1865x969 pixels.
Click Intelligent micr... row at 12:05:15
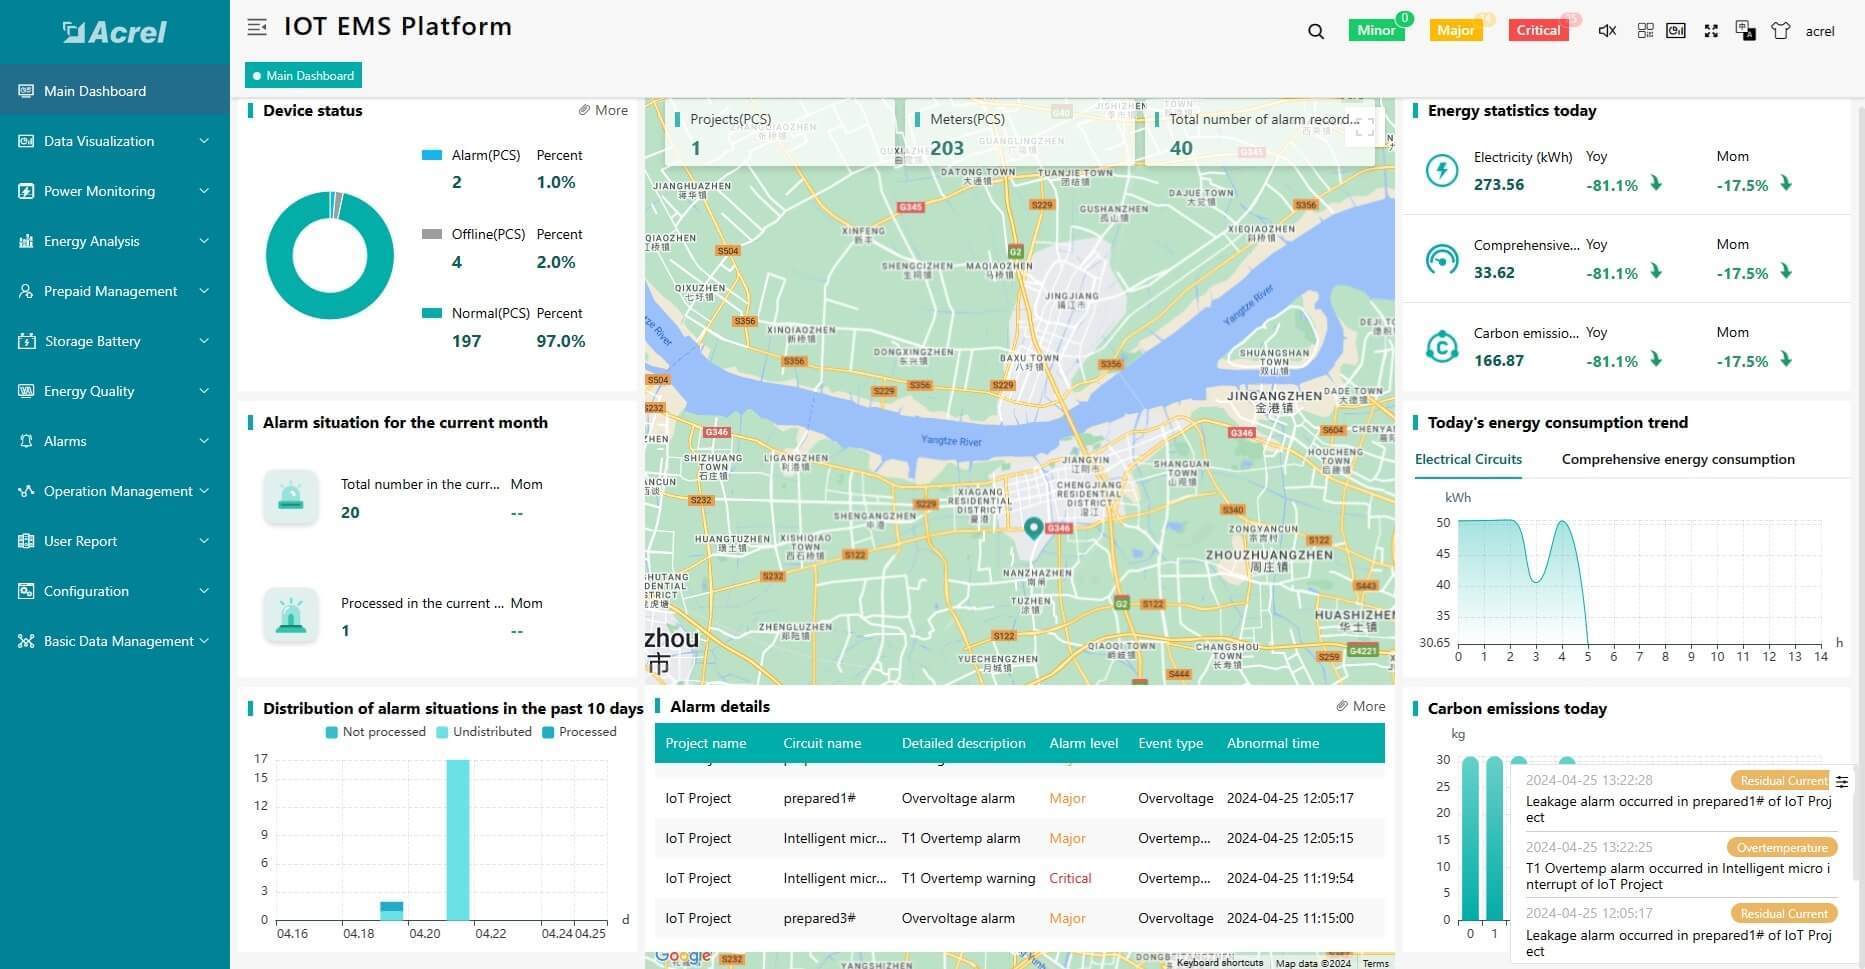tap(1020, 838)
